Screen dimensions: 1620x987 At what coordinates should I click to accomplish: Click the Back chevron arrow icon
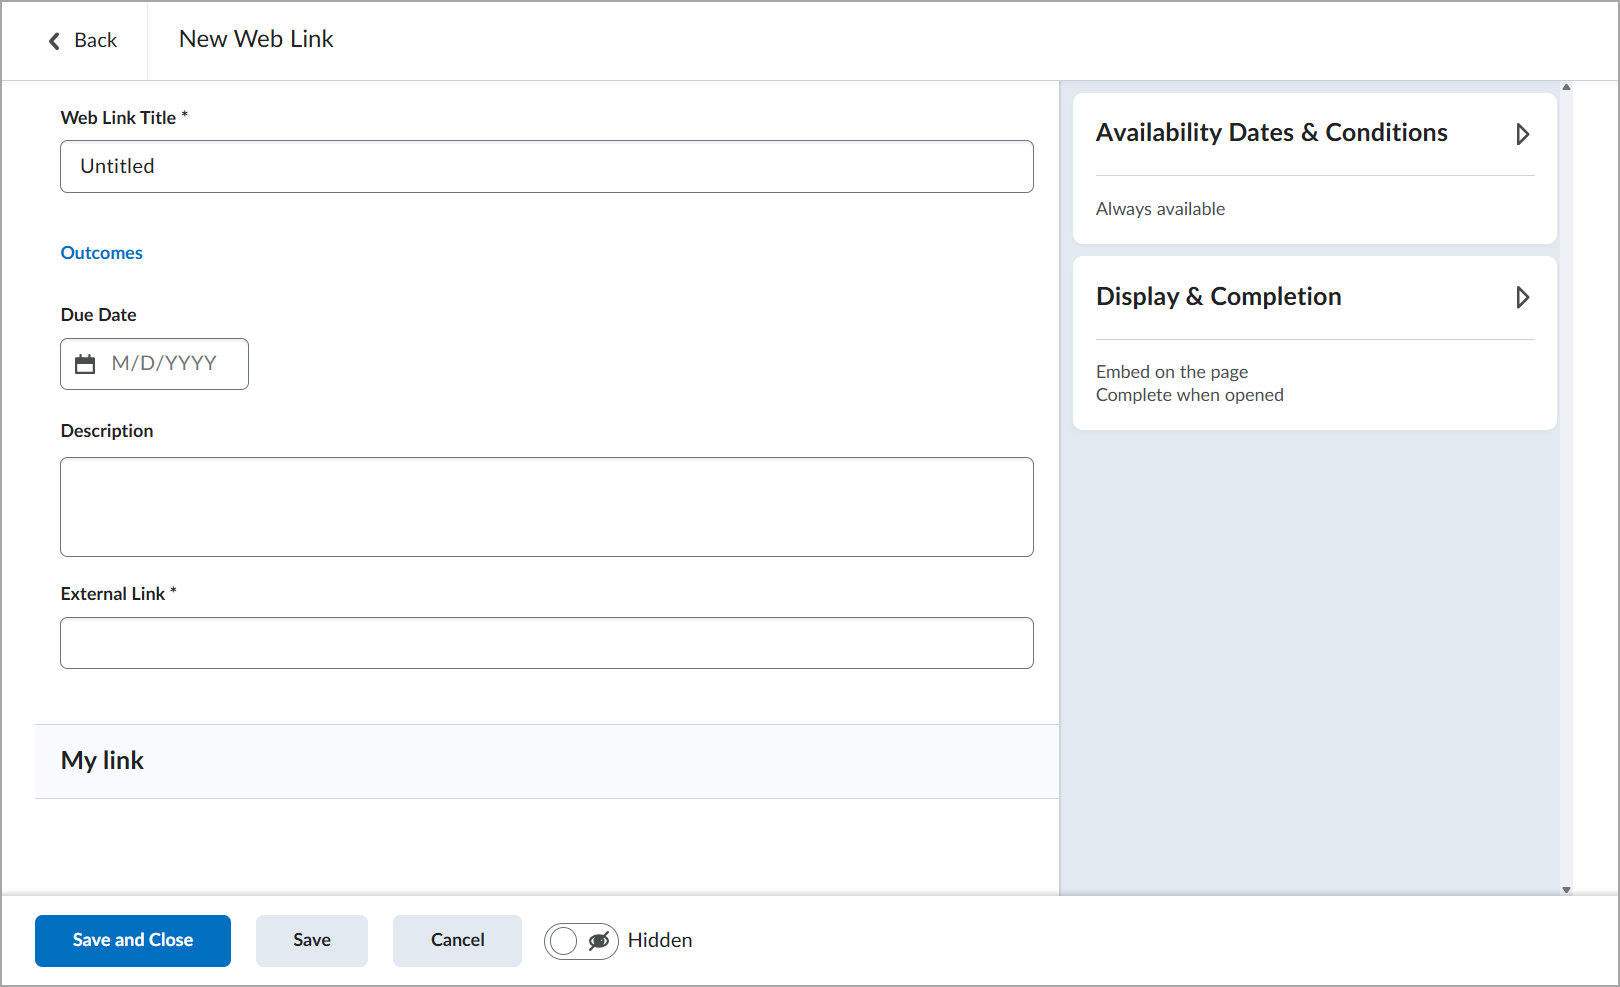pyautogui.click(x=54, y=41)
